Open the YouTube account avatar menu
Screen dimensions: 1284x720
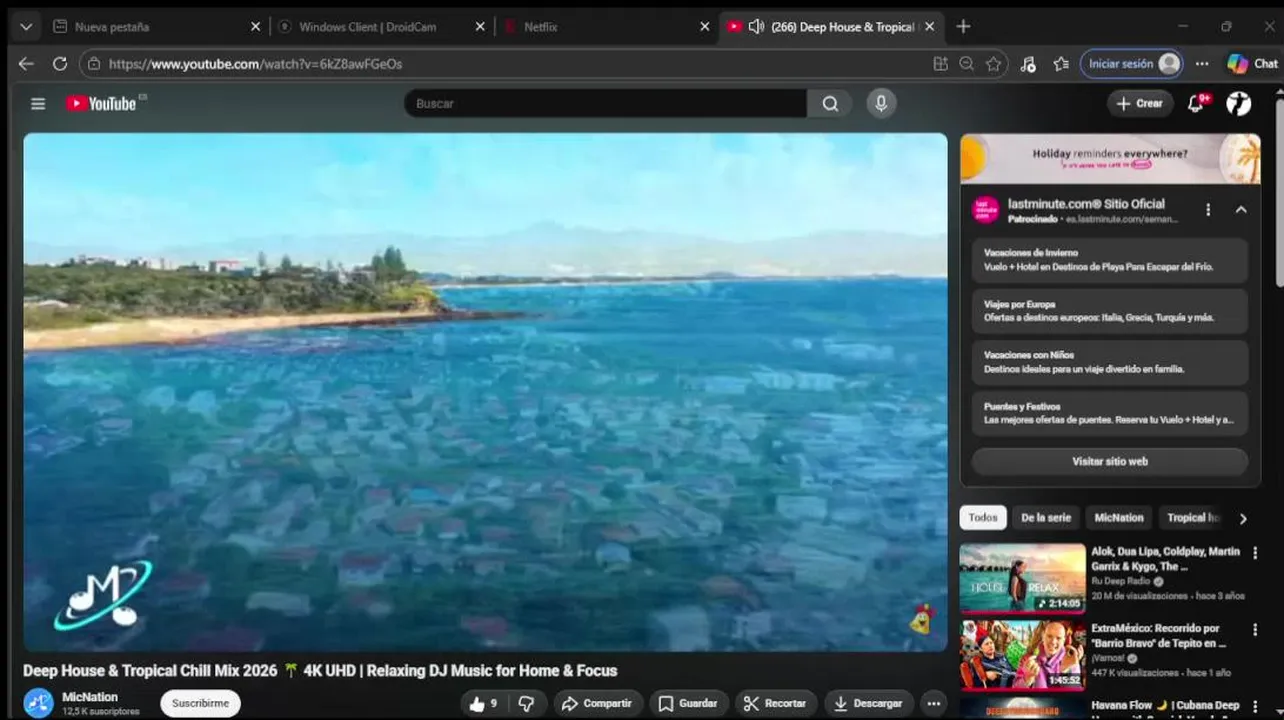click(x=1239, y=104)
